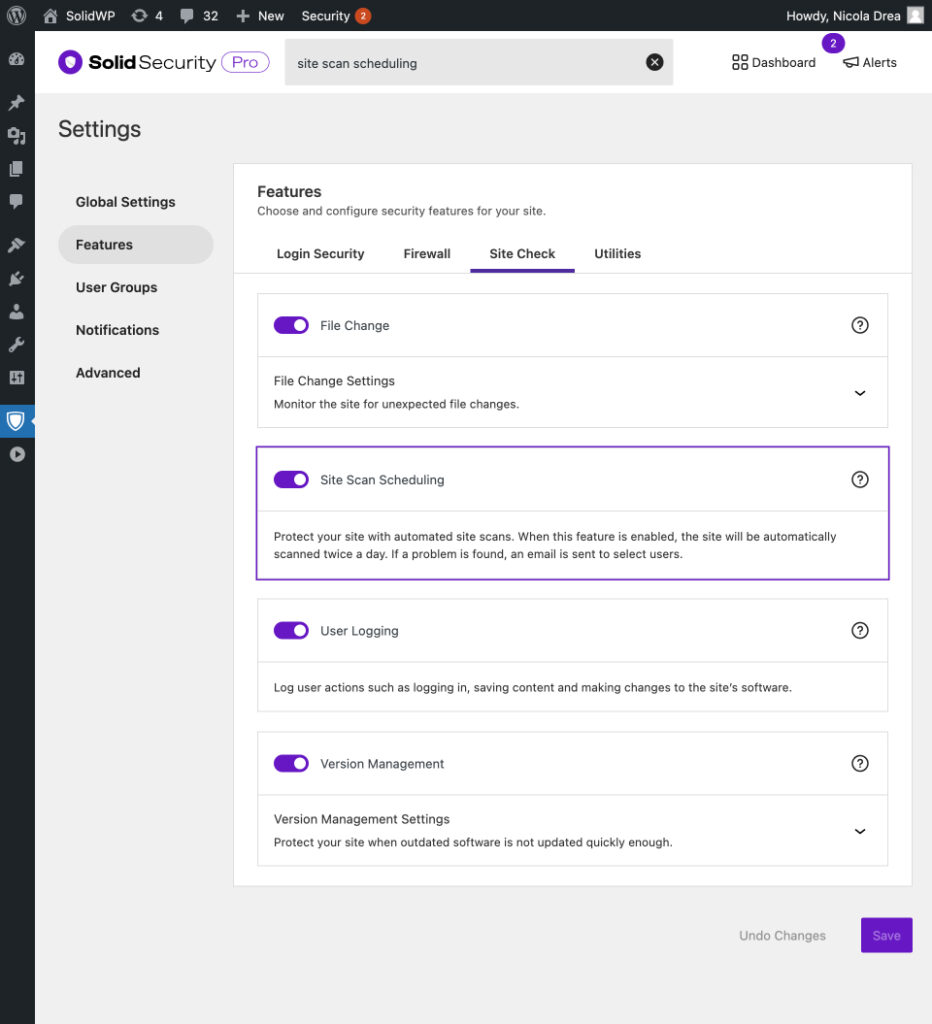
Task: Turn off Site Scan Scheduling toggle
Action: 291,480
